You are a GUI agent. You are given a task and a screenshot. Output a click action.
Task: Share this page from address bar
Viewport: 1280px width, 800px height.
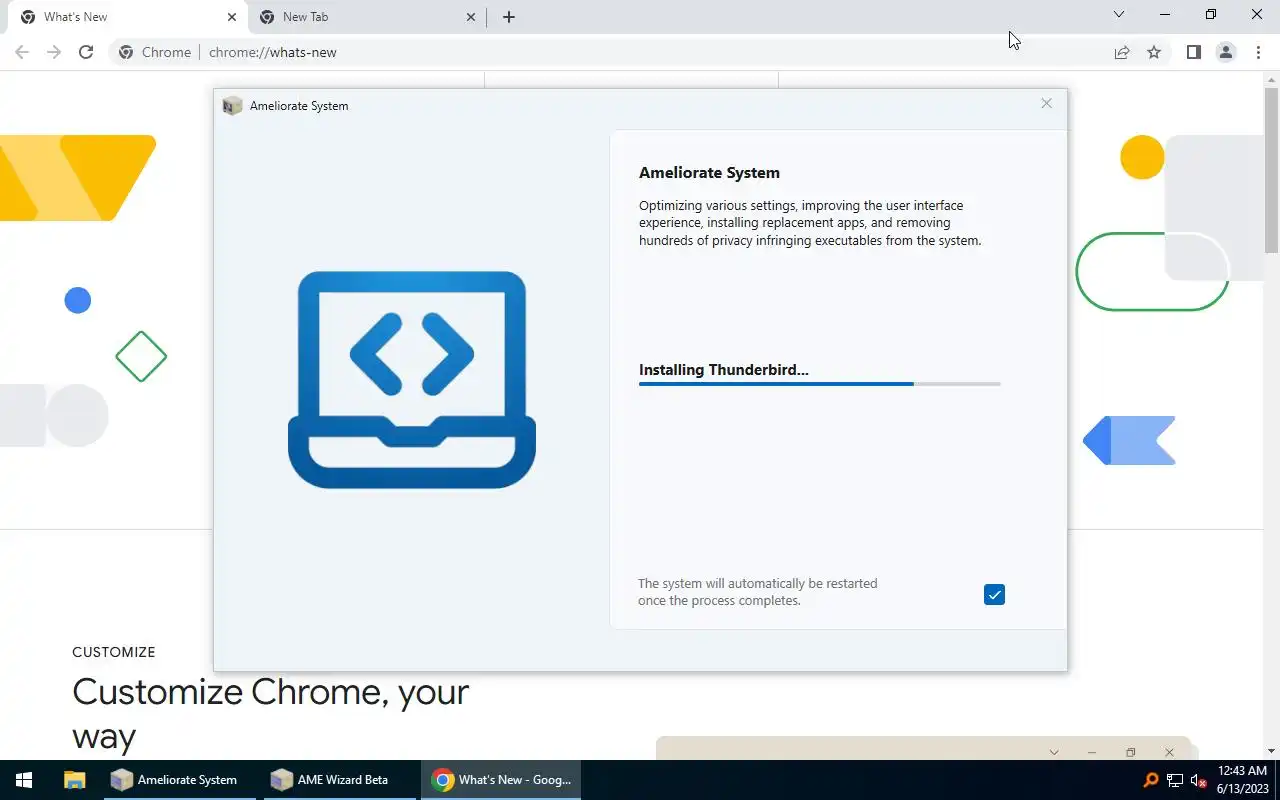(1122, 52)
